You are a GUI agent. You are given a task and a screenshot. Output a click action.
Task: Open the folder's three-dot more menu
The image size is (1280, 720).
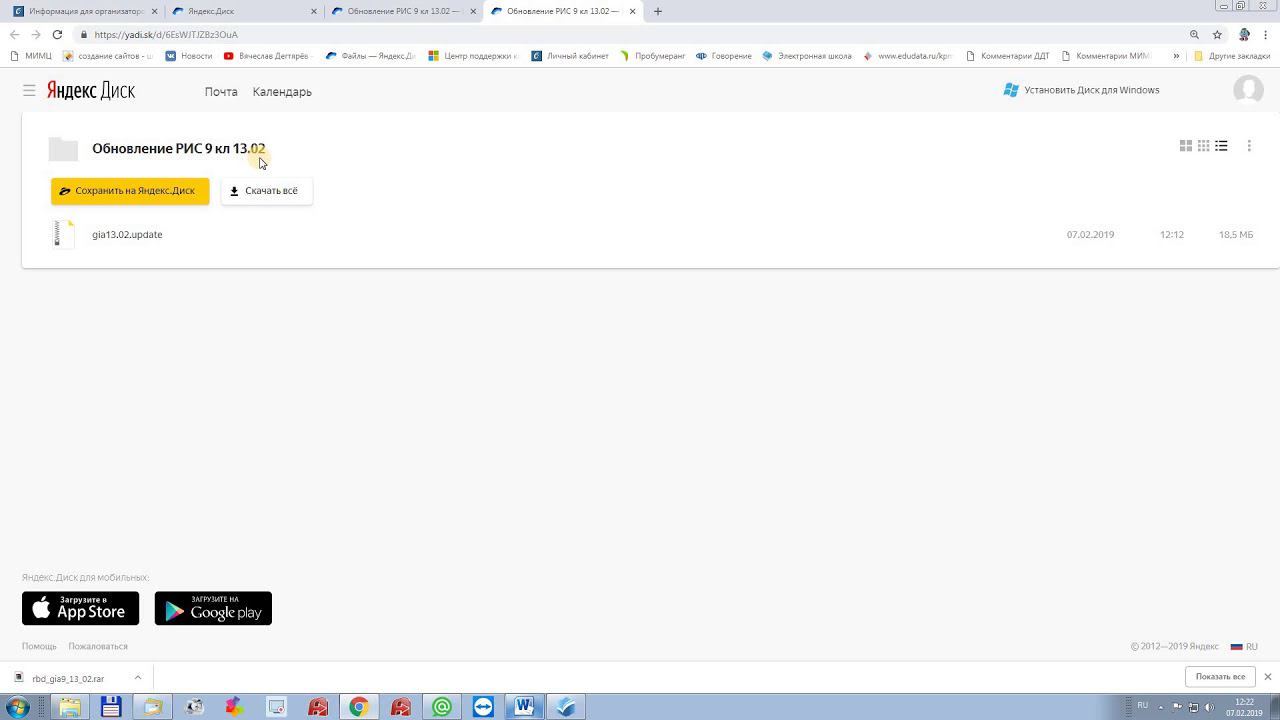click(1249, 146)
